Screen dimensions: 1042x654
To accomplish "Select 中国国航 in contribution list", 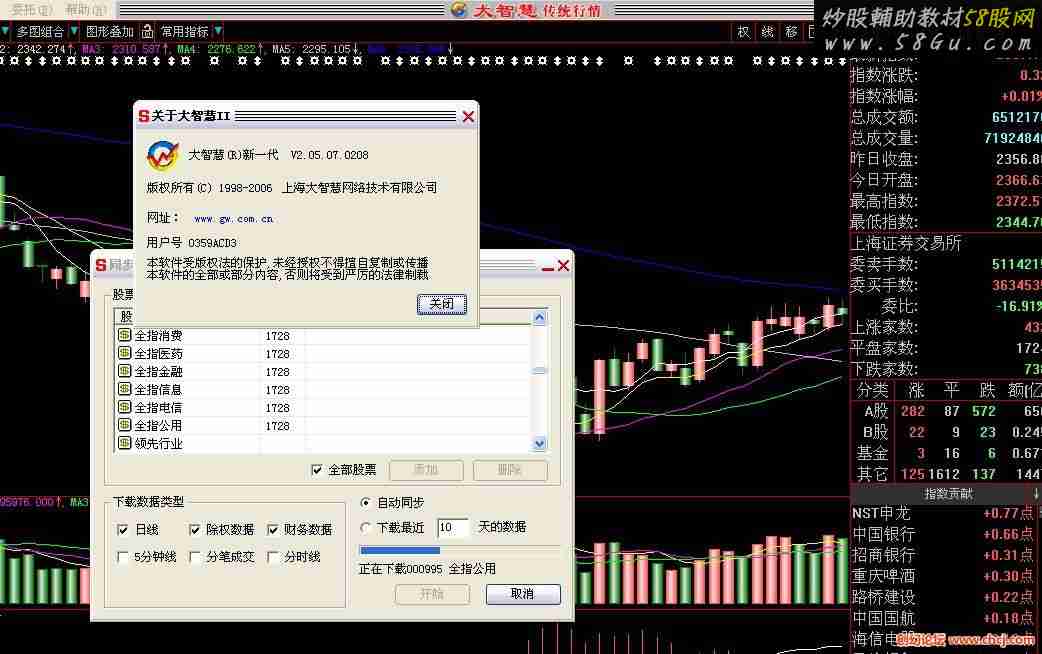I will click(883, 618).
